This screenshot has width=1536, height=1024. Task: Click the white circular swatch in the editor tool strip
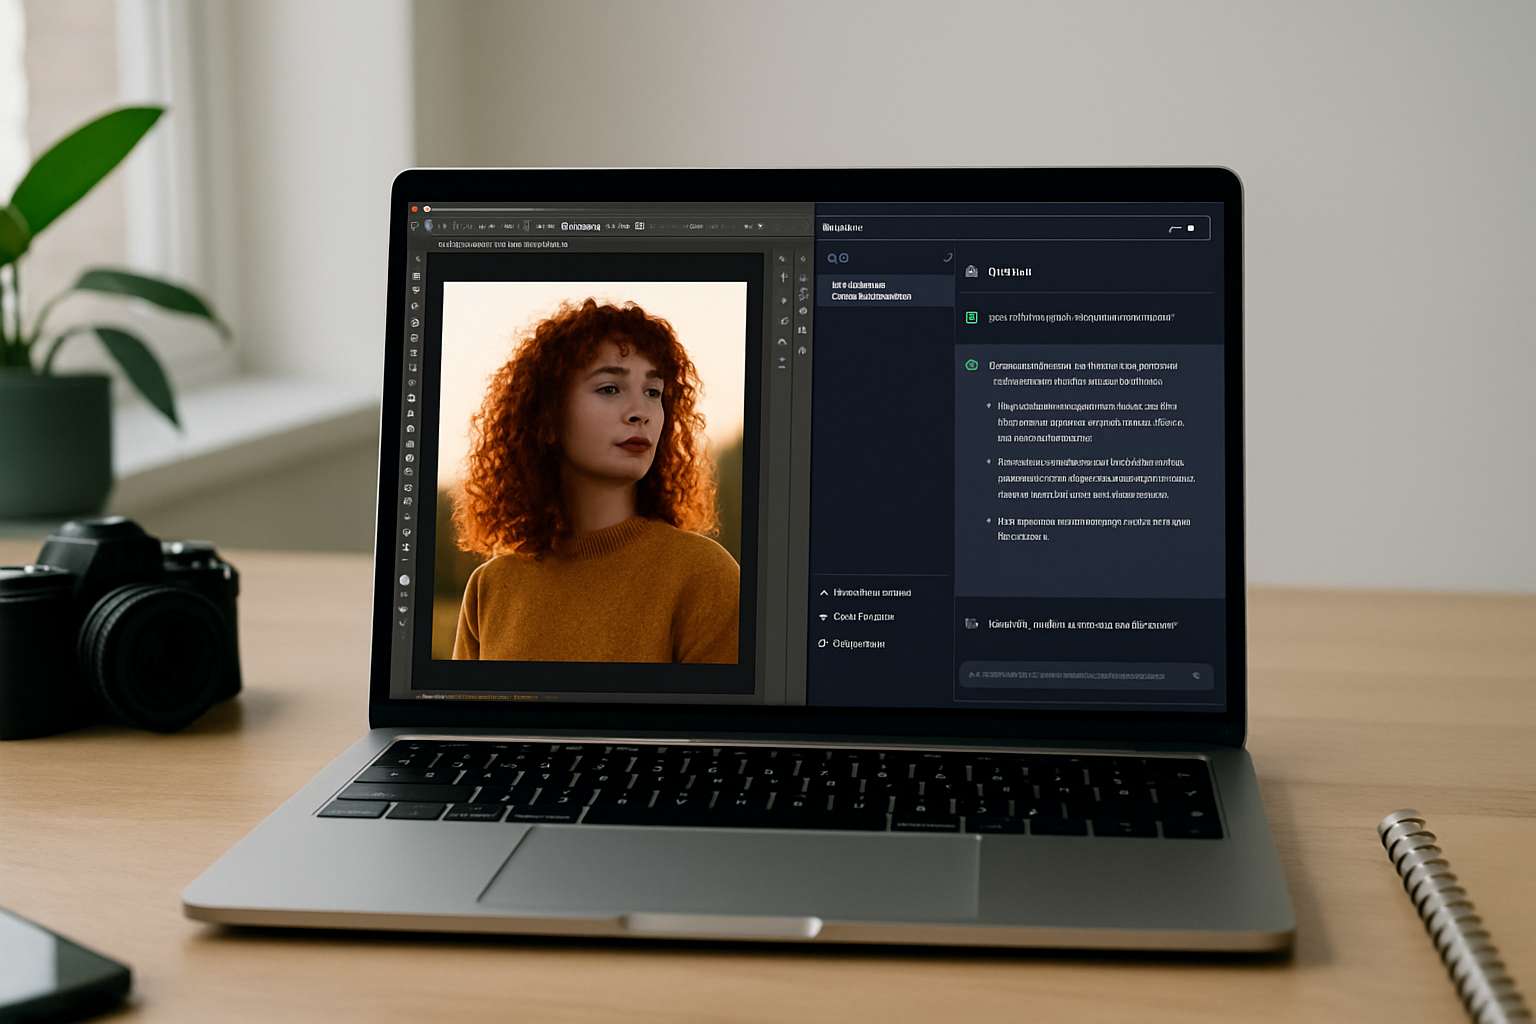point(404,580)
